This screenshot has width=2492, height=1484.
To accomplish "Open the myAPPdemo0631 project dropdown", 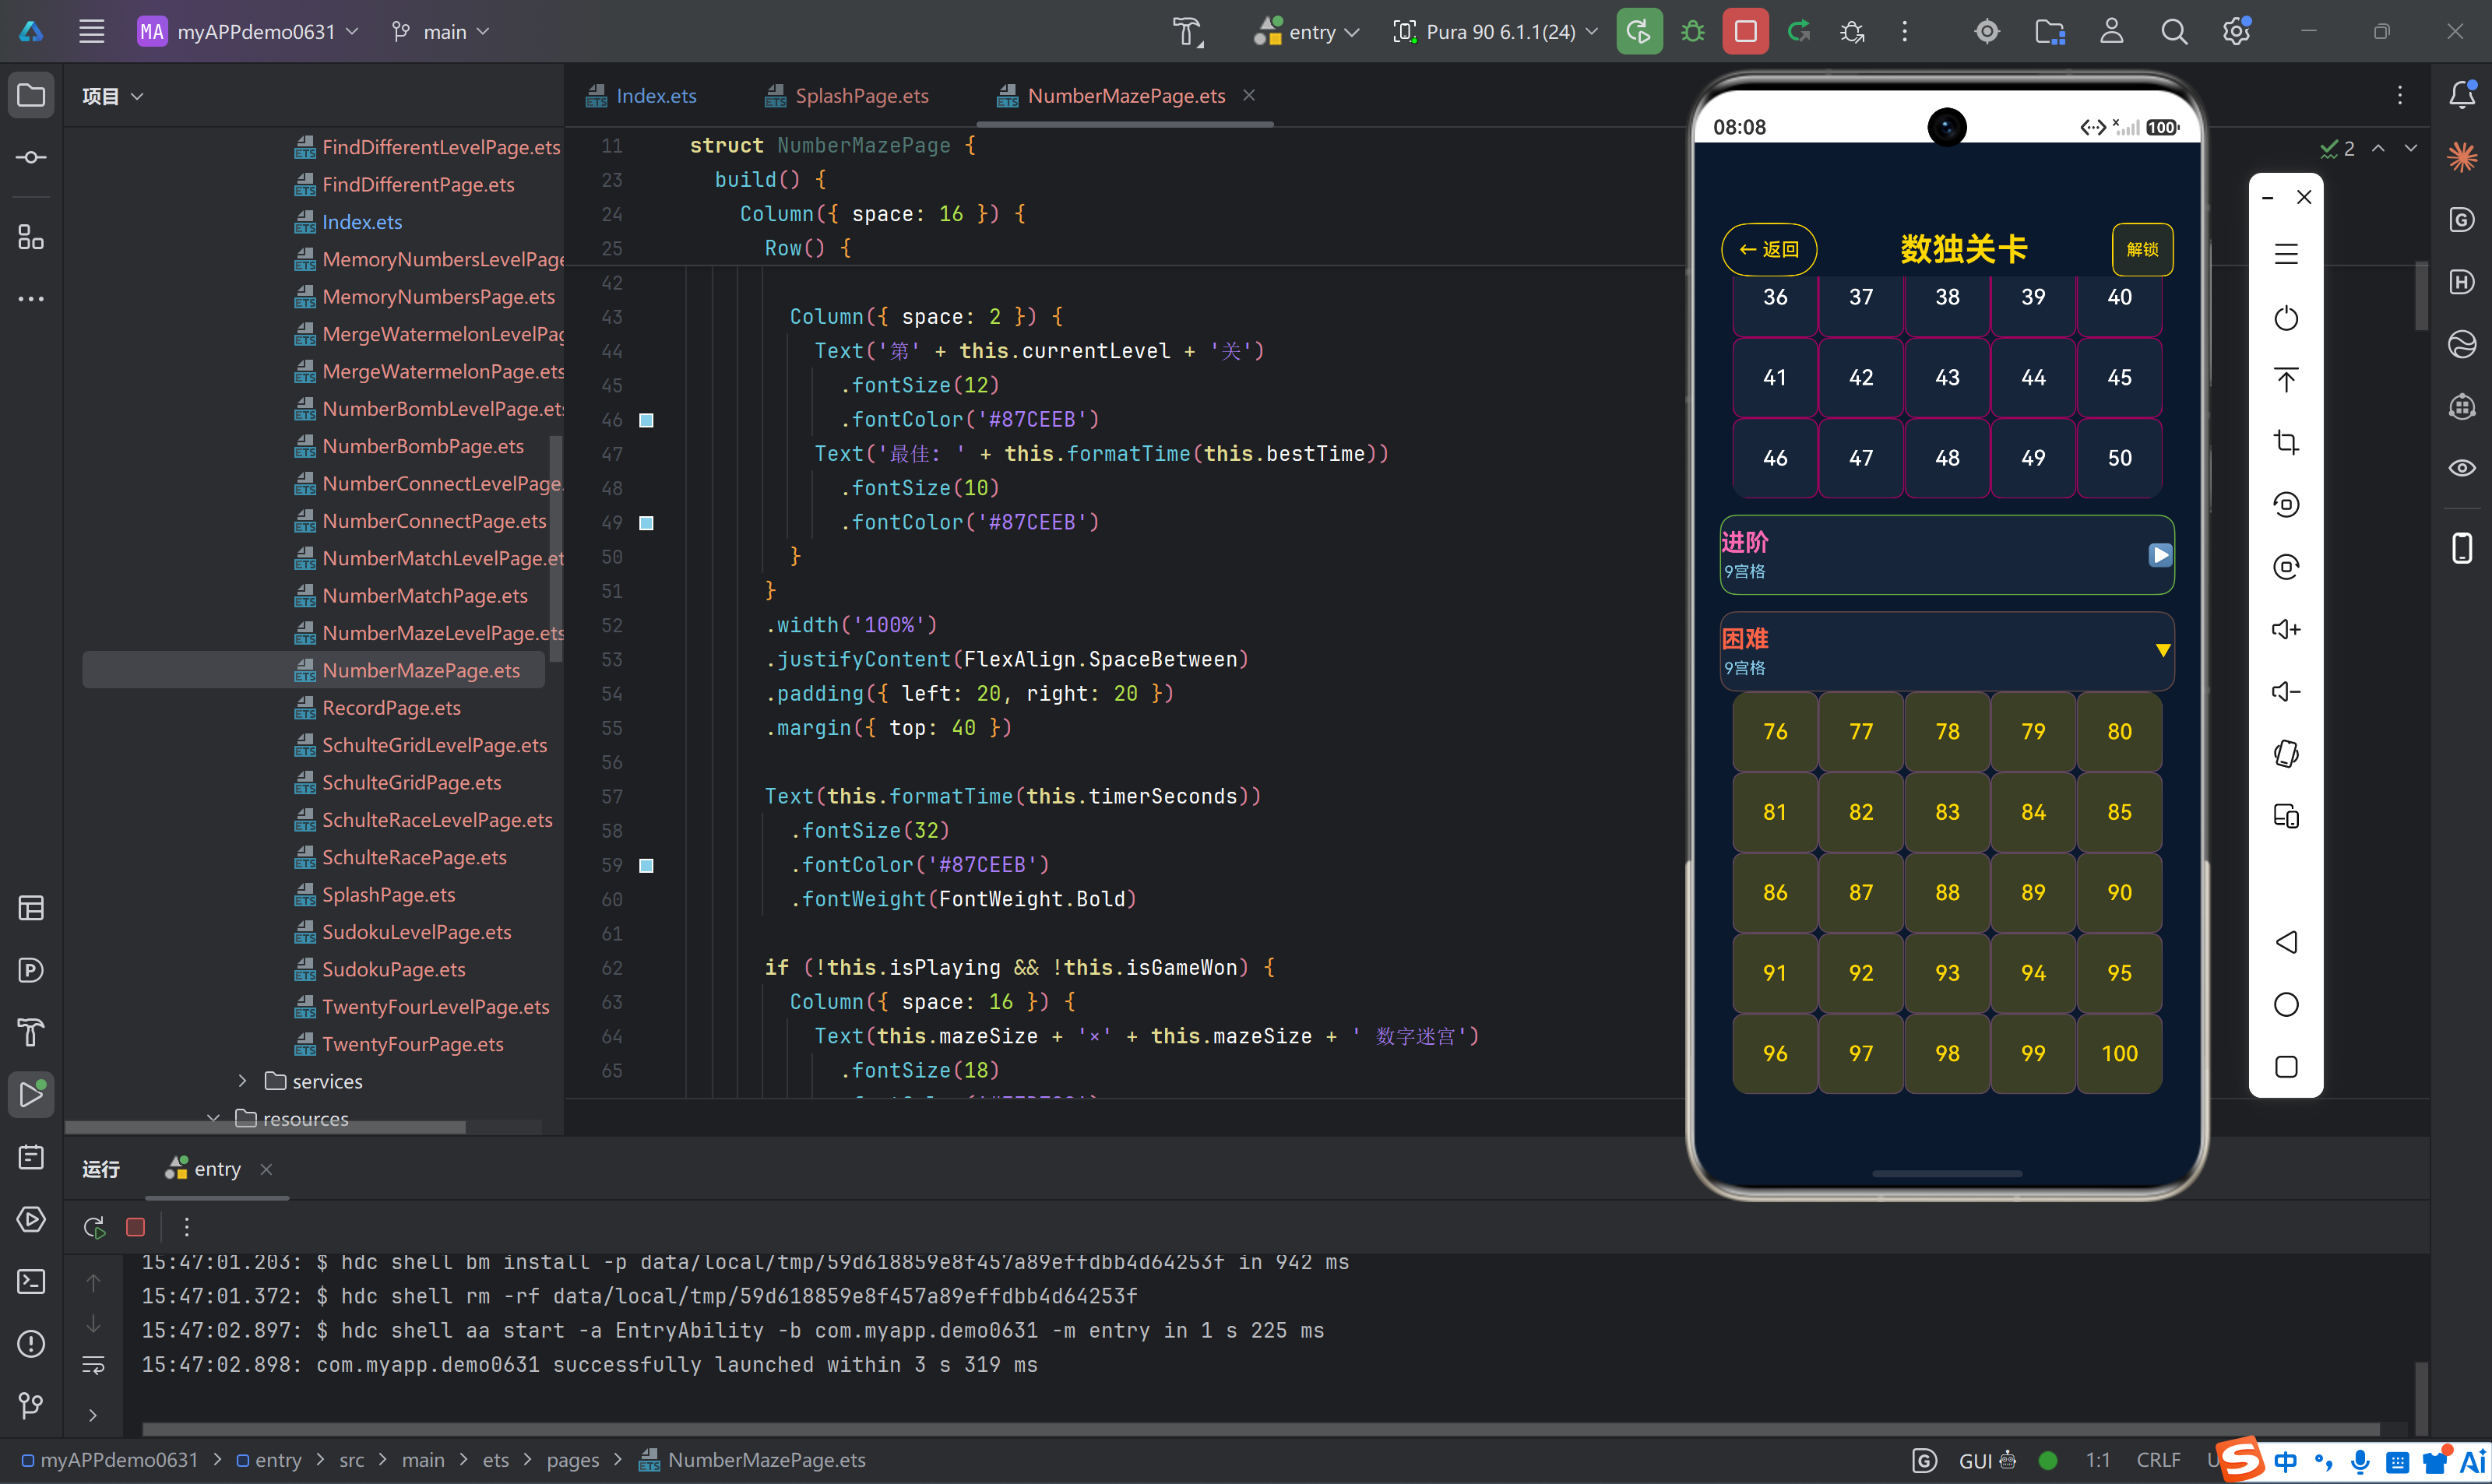I will click(x=248, y=32).
